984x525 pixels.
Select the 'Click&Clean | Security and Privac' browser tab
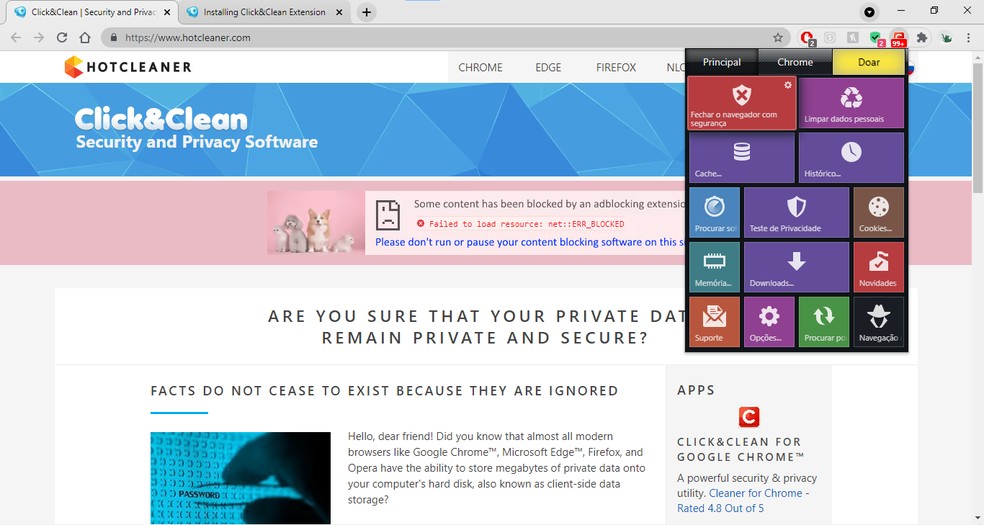pos(94,12)
